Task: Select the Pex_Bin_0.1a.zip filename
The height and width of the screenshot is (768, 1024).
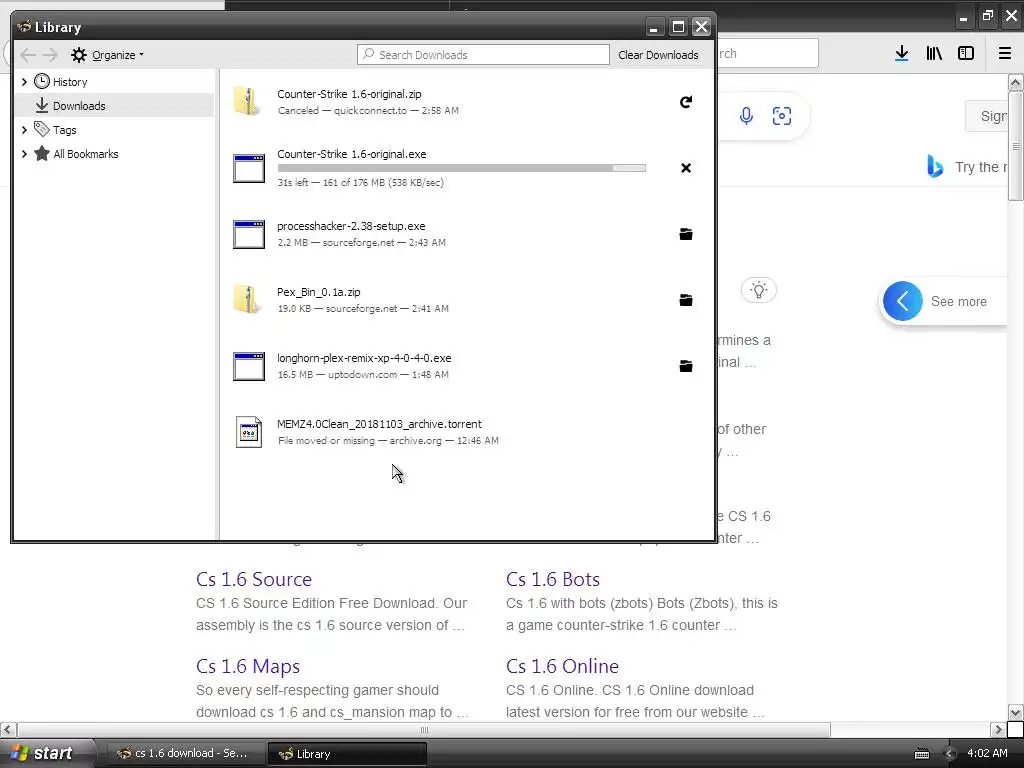Action: click(x=319, y=292)
